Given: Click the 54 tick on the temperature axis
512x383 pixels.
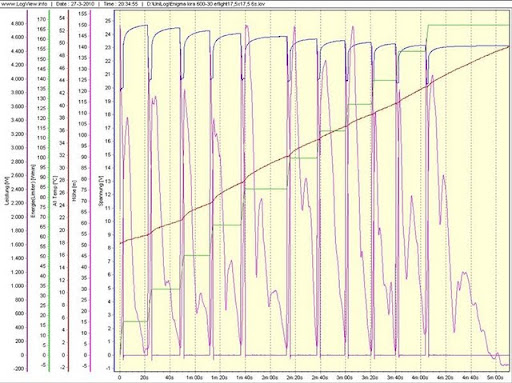Looking at the screenshot, I should coord(62,18).
